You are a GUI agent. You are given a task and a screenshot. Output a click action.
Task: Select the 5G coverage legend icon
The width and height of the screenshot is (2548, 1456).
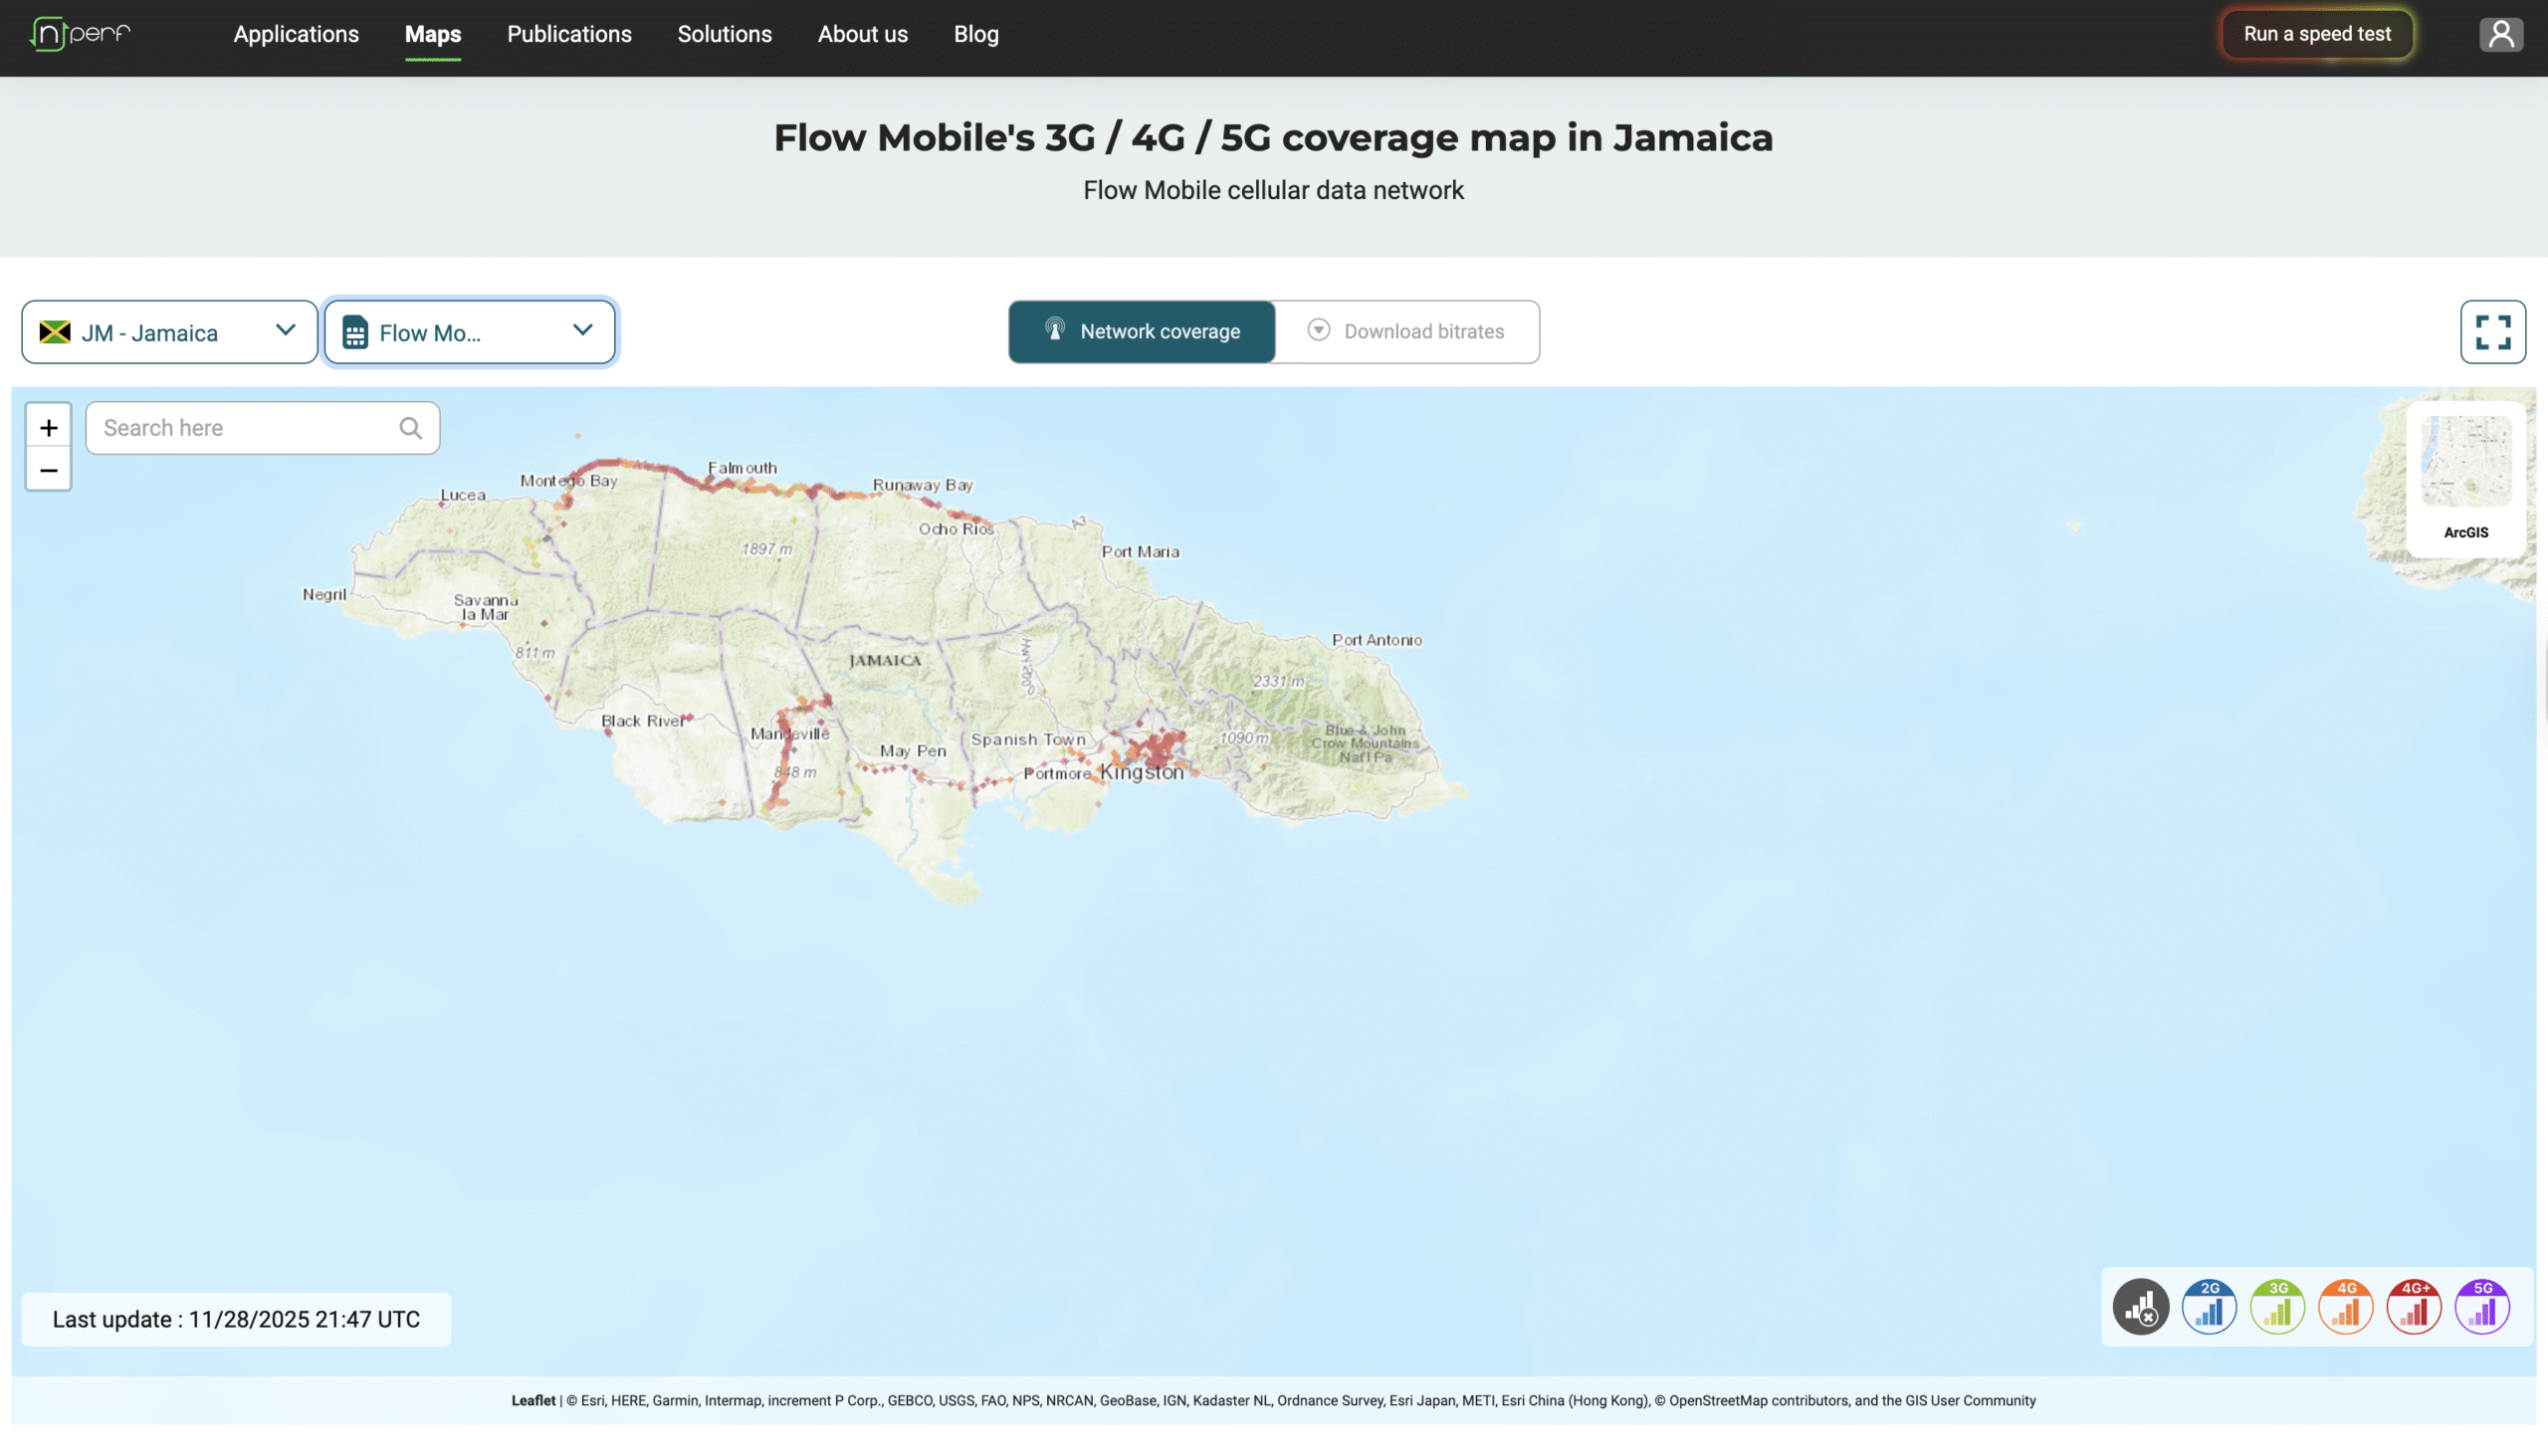point(2482,1306)
